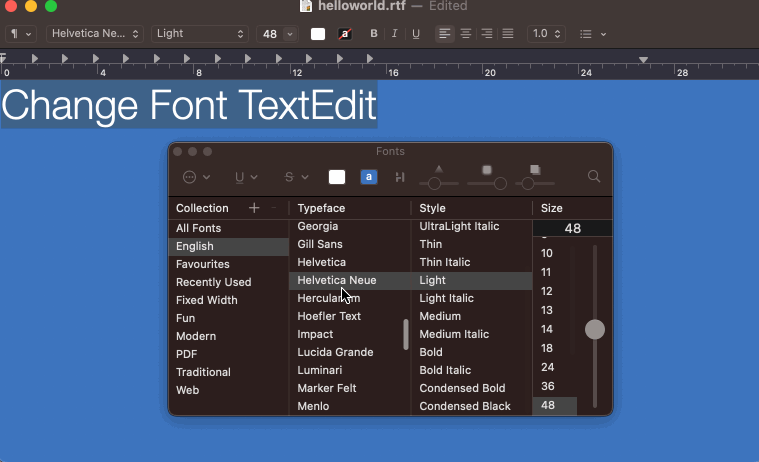Open the list style dropdown arrow
The height and width of the screenshot is (462, 759).
tap(603, 34)
